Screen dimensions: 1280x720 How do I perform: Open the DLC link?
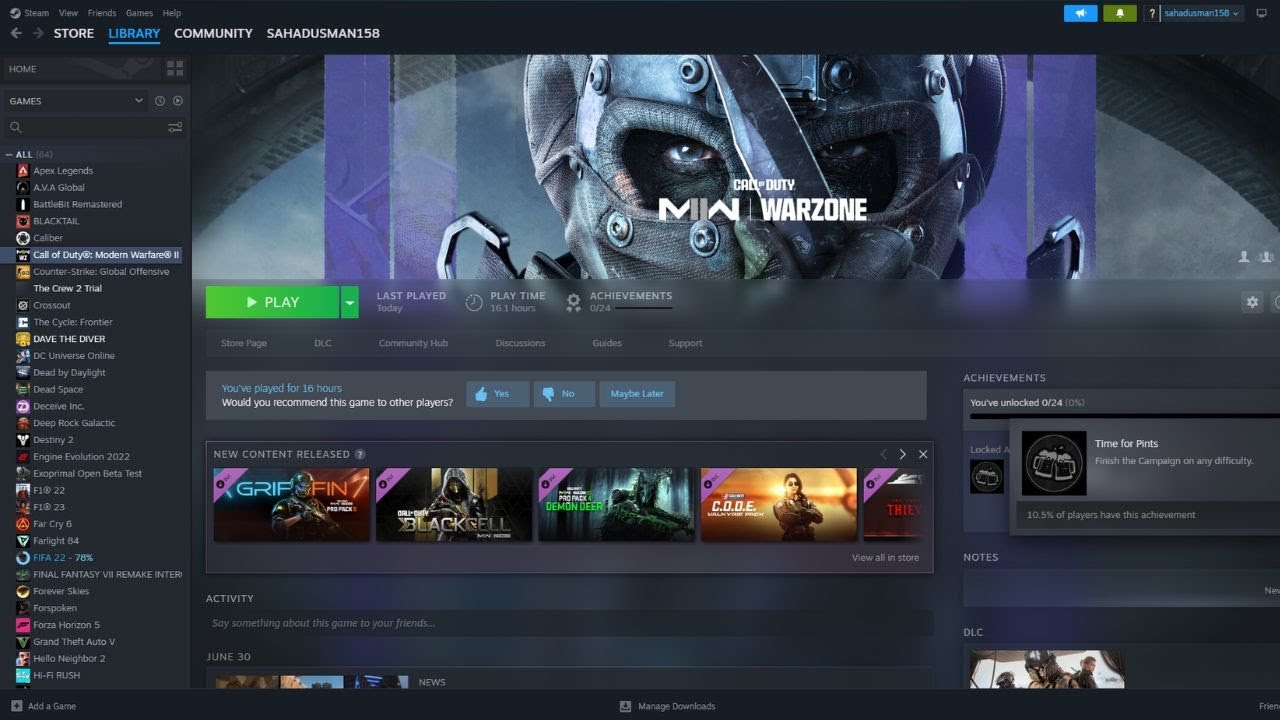tap(322, 343)
